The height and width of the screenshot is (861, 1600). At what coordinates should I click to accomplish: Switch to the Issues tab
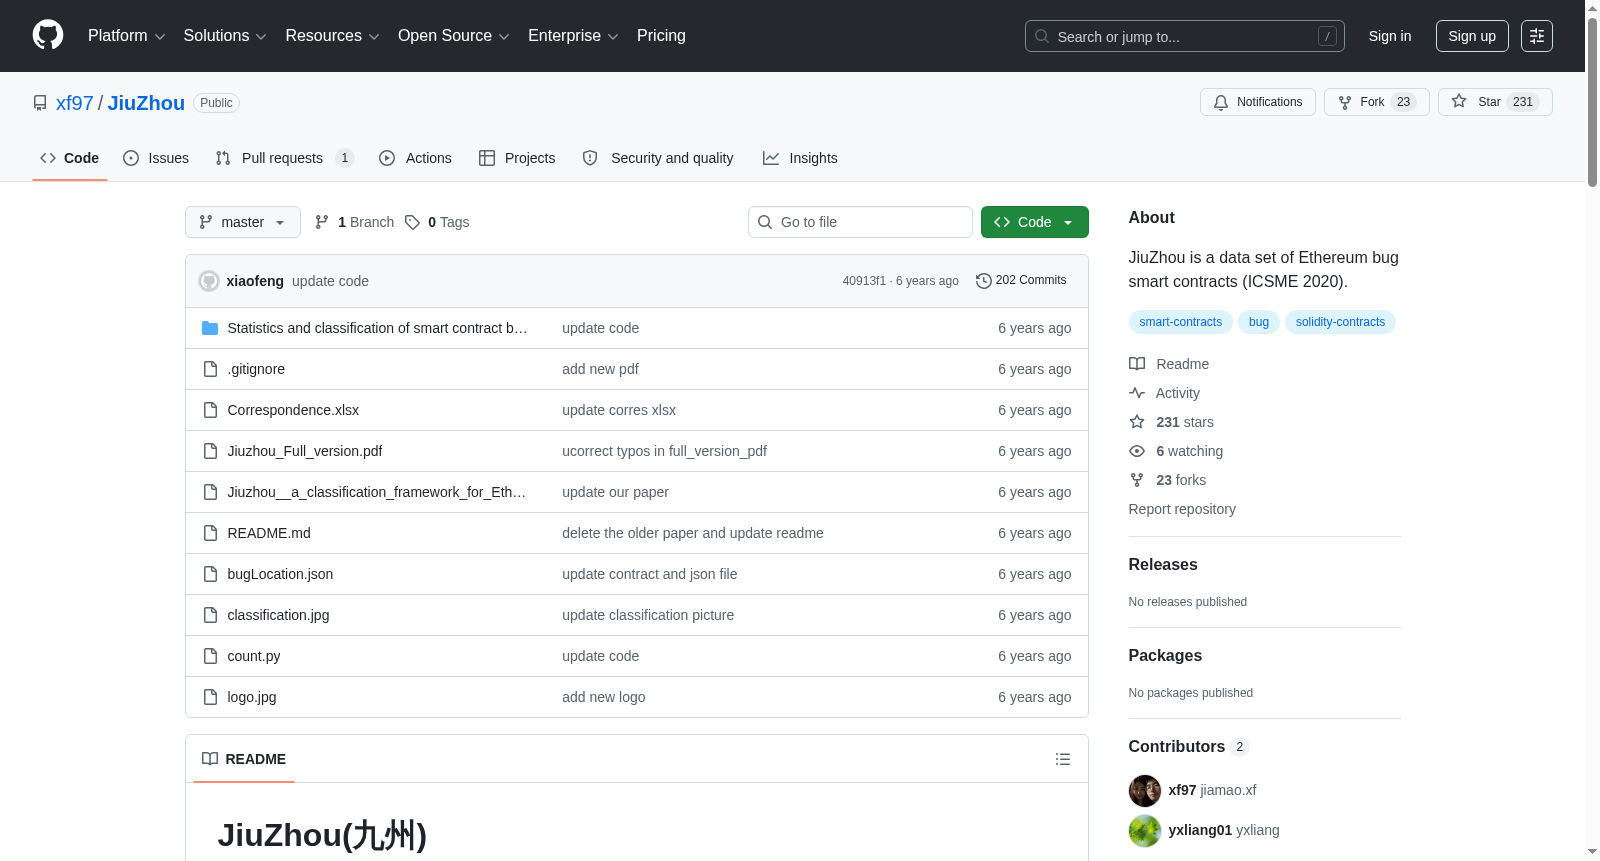tap(156, 158)
